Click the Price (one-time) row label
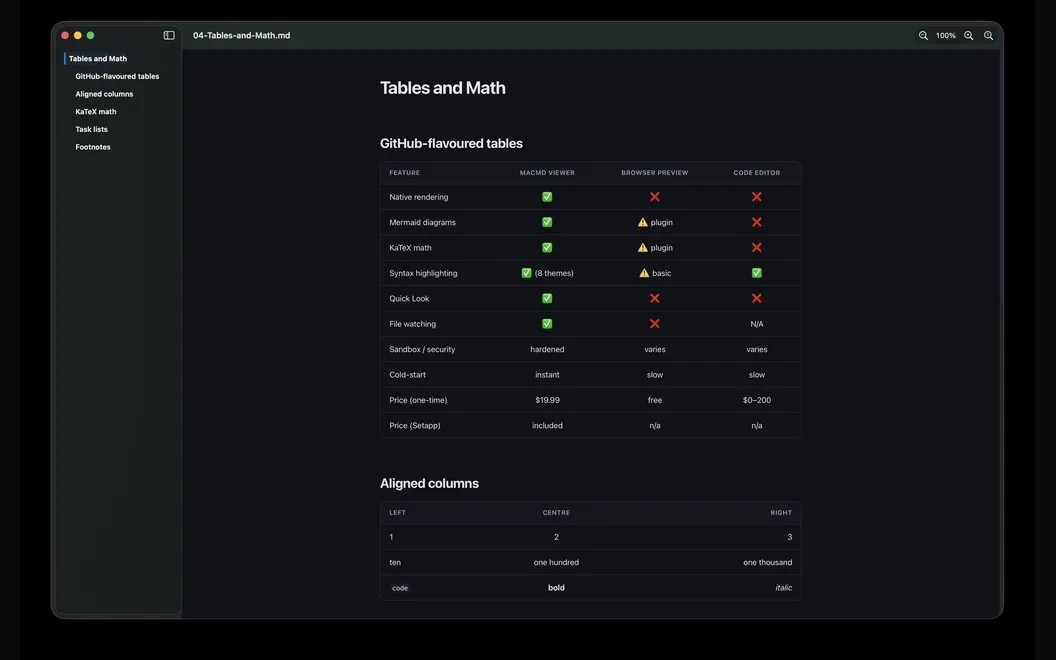1056x660 pixels. (418, 400)
